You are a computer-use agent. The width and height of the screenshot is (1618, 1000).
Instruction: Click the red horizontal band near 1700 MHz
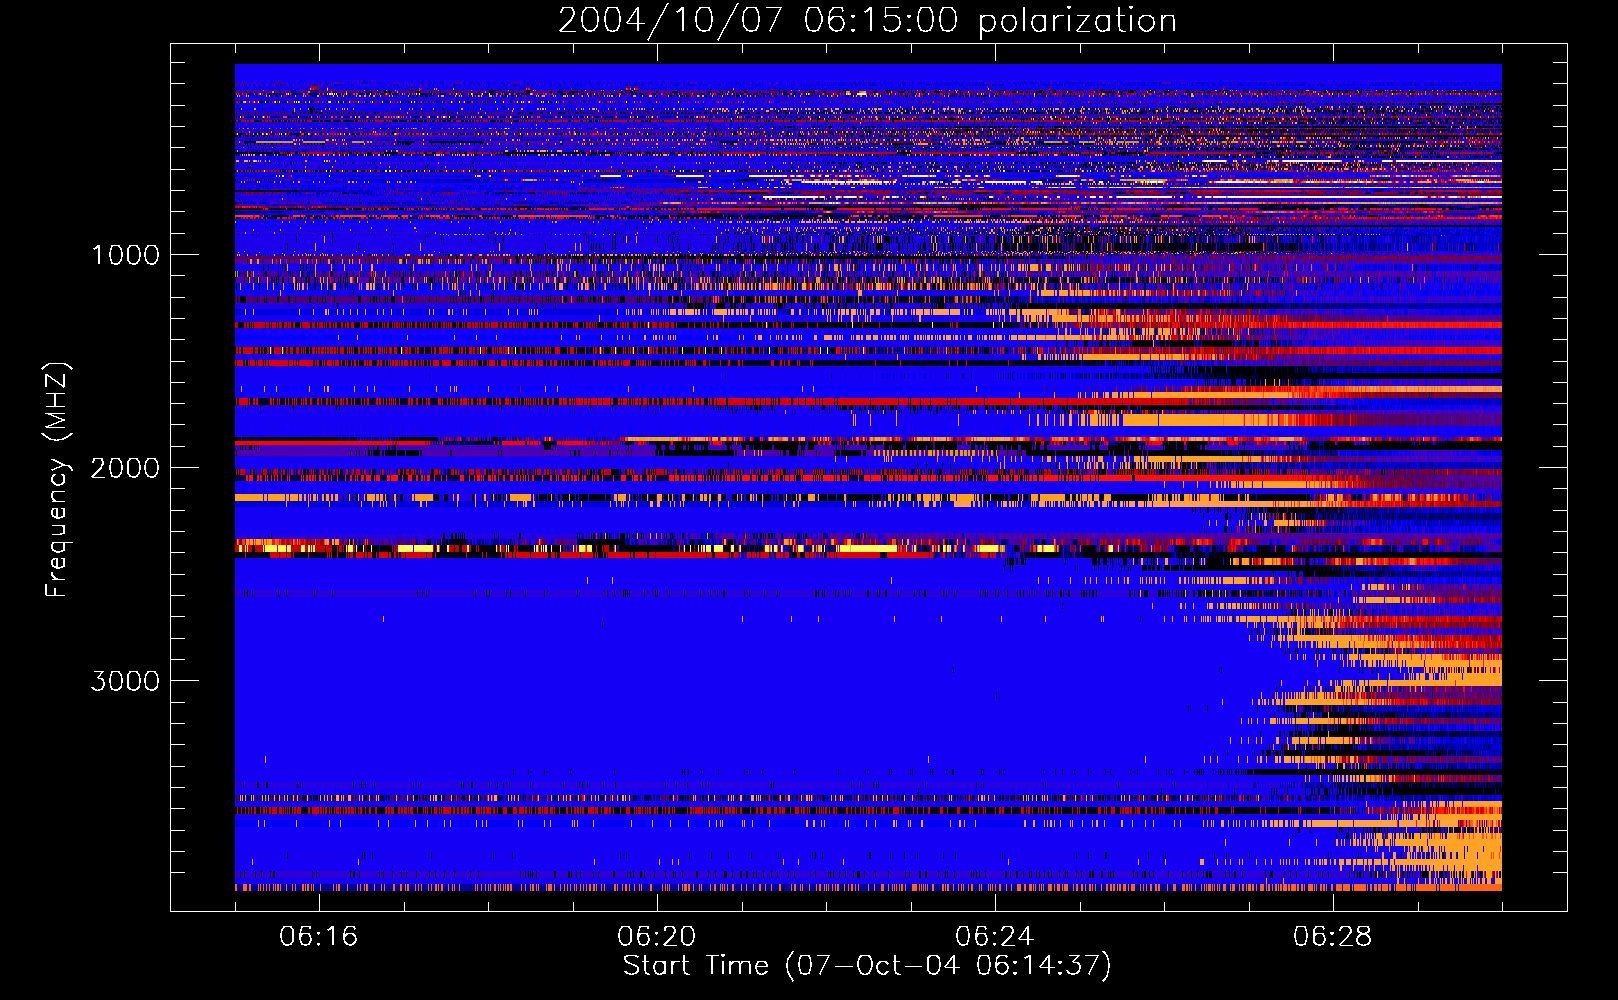(x=800, y=401)
